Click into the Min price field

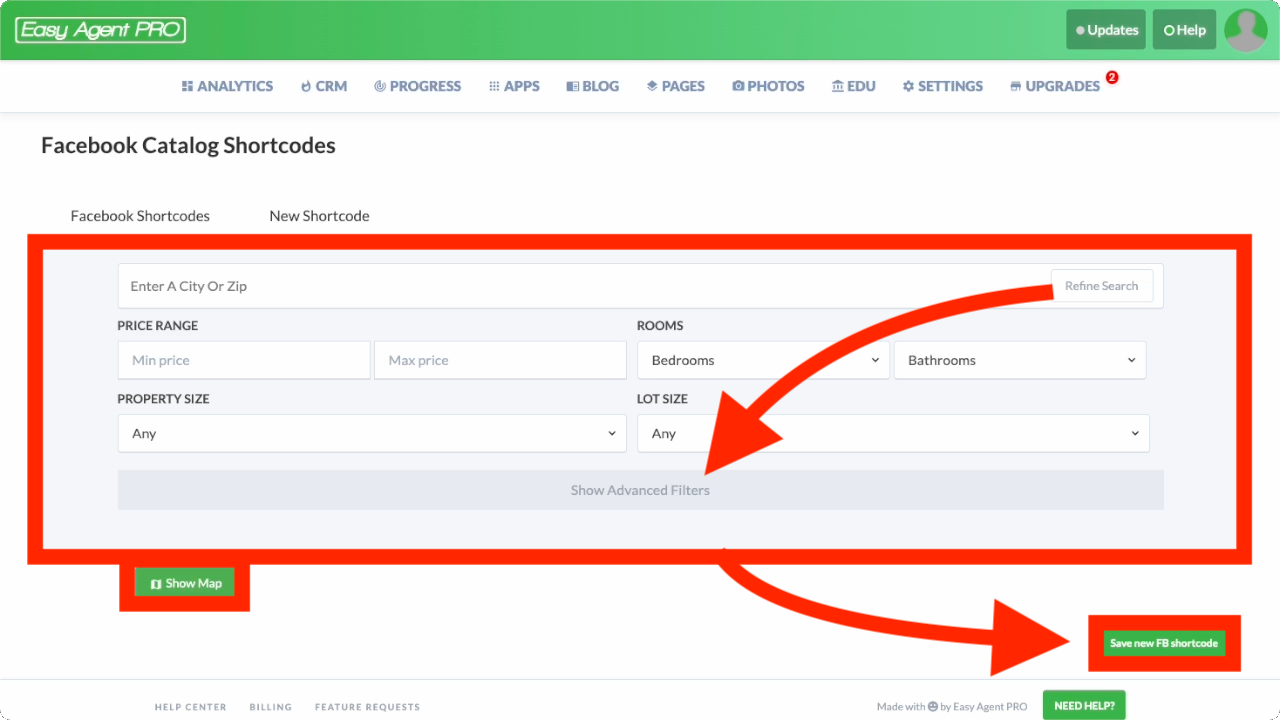[243, 360]
